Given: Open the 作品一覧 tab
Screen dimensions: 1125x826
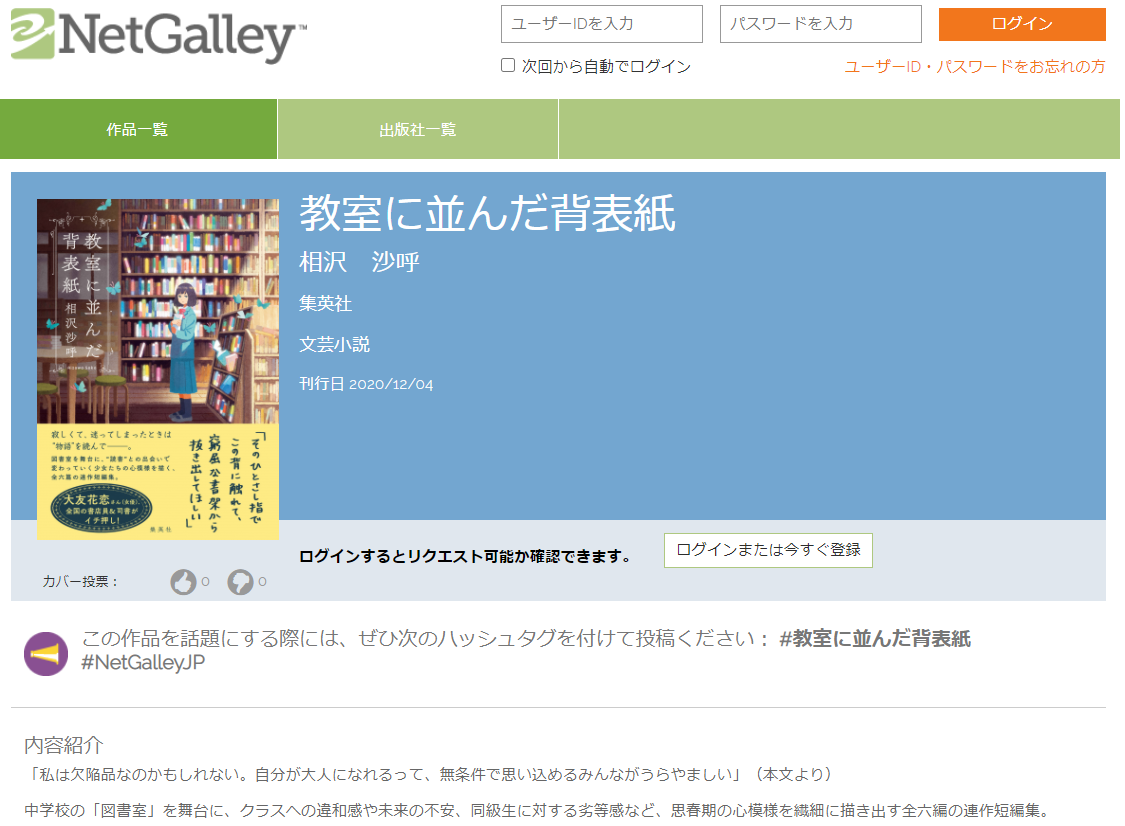Looking at the screenshot, I should tap(138, 129).
